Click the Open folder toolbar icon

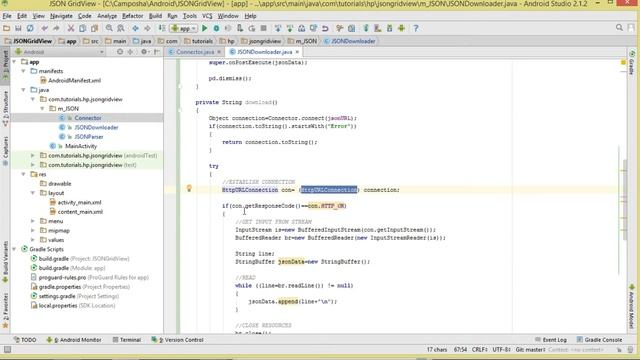point(6,28)
